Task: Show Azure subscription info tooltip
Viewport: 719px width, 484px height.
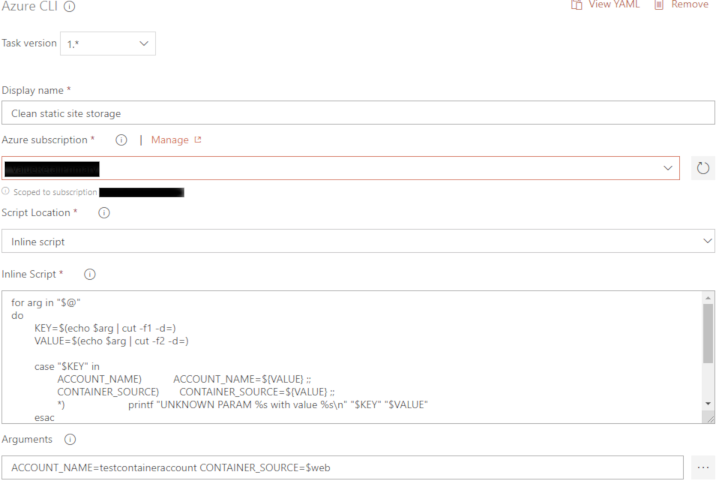Action: pyautogui.click(x=121, y=140)
